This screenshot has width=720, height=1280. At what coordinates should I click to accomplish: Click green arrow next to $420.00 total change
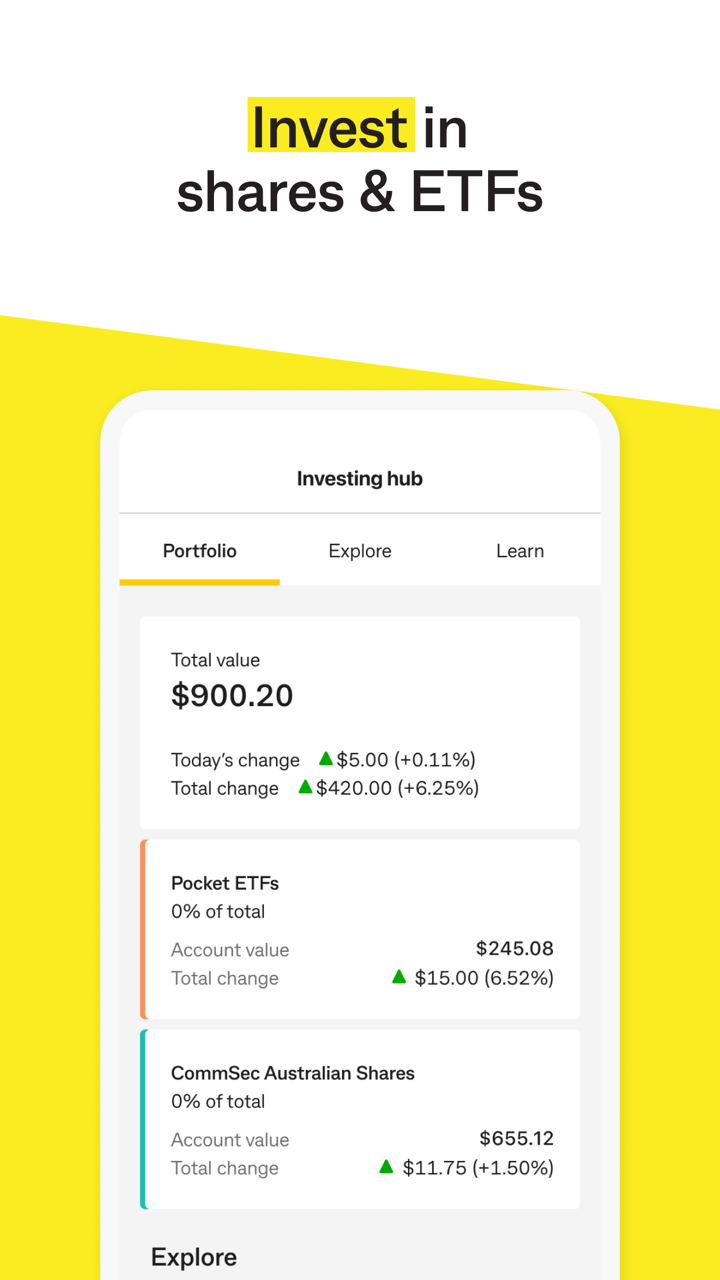pyautogui.click(x=305, y=787)
